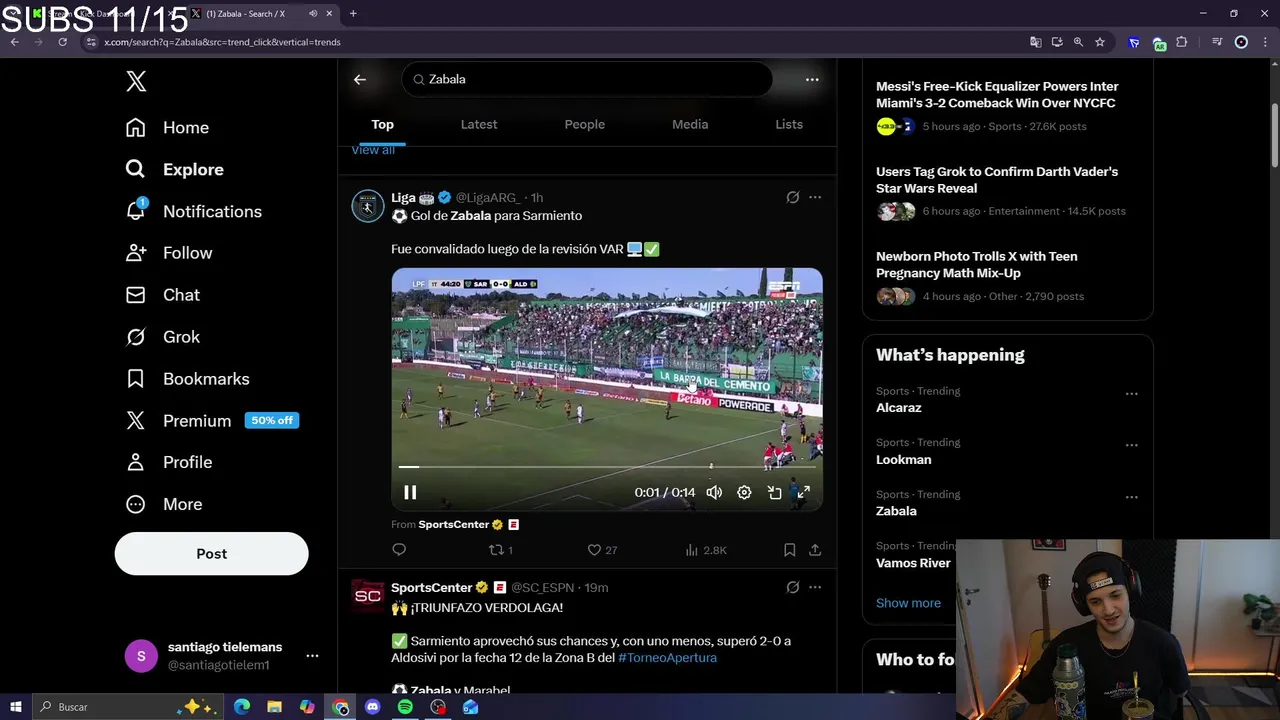Mute the Zabala tab audio icon
The width and height of the screenshot is (1280, 720).
313,14
